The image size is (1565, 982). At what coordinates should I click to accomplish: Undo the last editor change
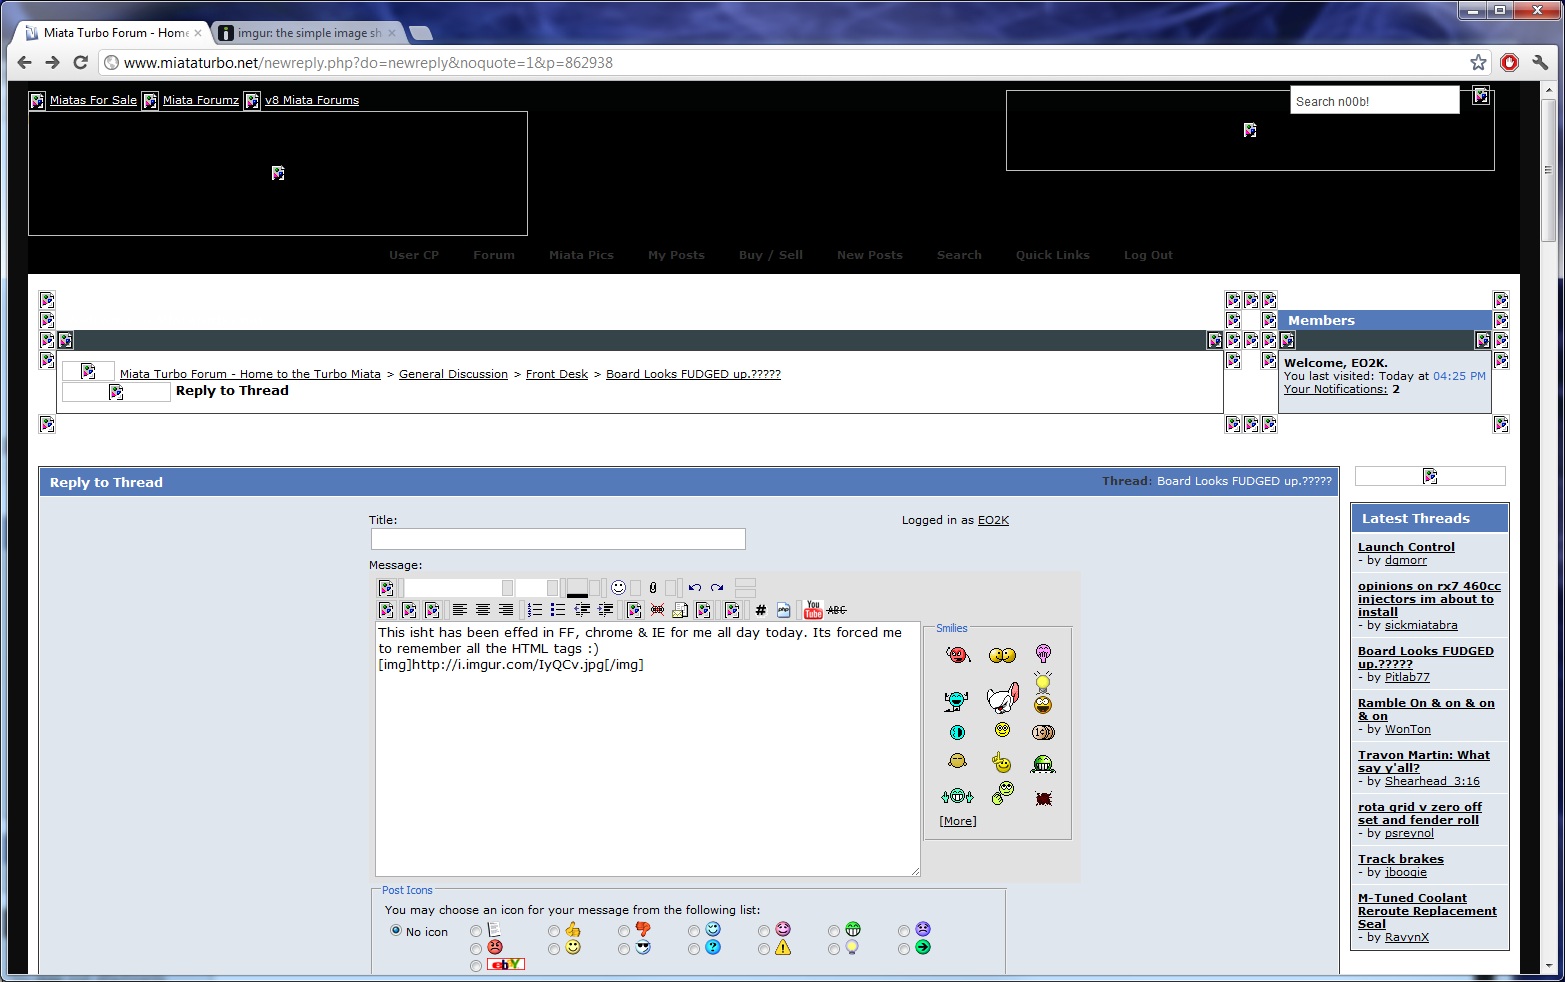[x=694, y=588]
